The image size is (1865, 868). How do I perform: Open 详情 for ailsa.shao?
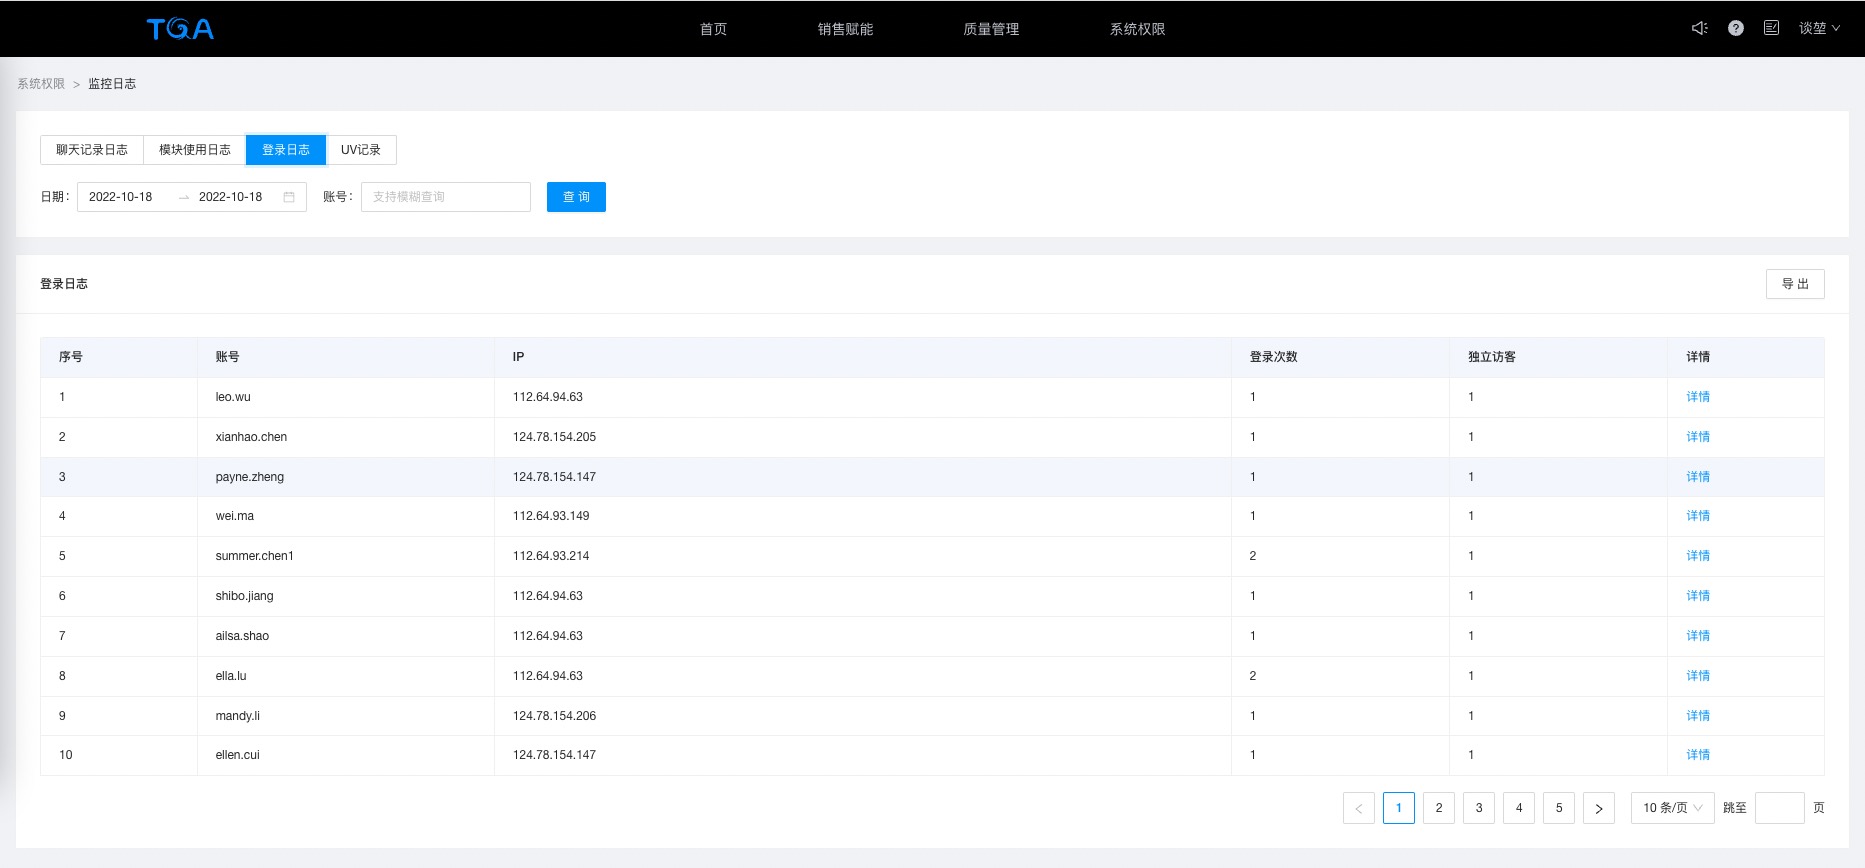(1698, 636)
